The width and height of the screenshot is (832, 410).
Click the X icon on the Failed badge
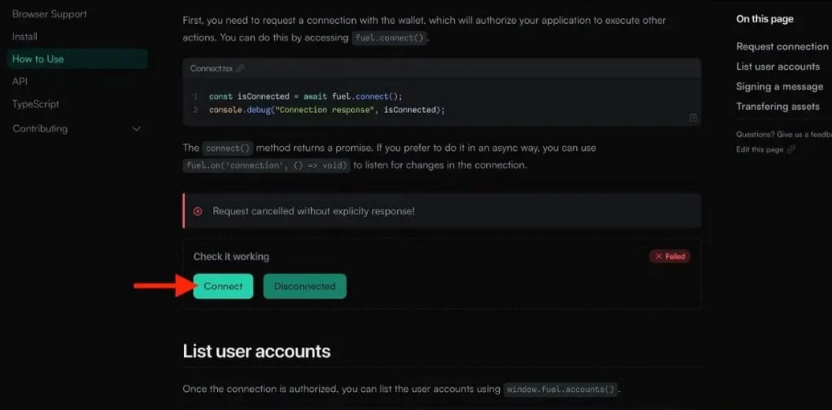pyautogui.click(x=658, y=257)
